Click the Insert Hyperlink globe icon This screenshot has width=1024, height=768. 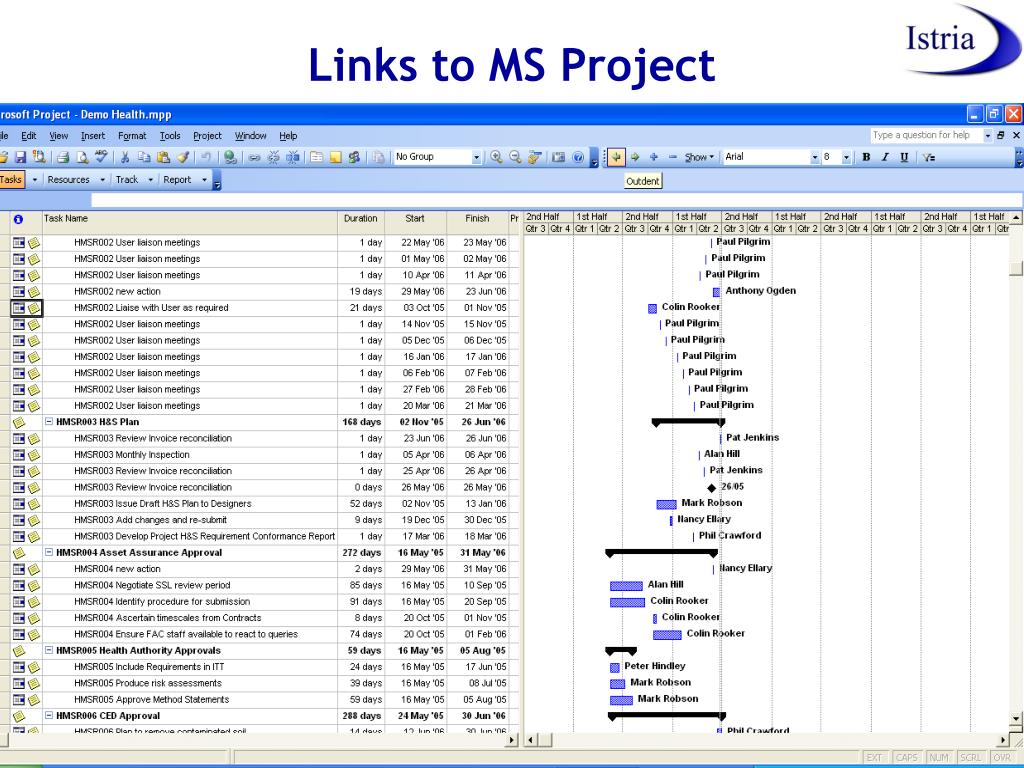[x=230, y=157]
